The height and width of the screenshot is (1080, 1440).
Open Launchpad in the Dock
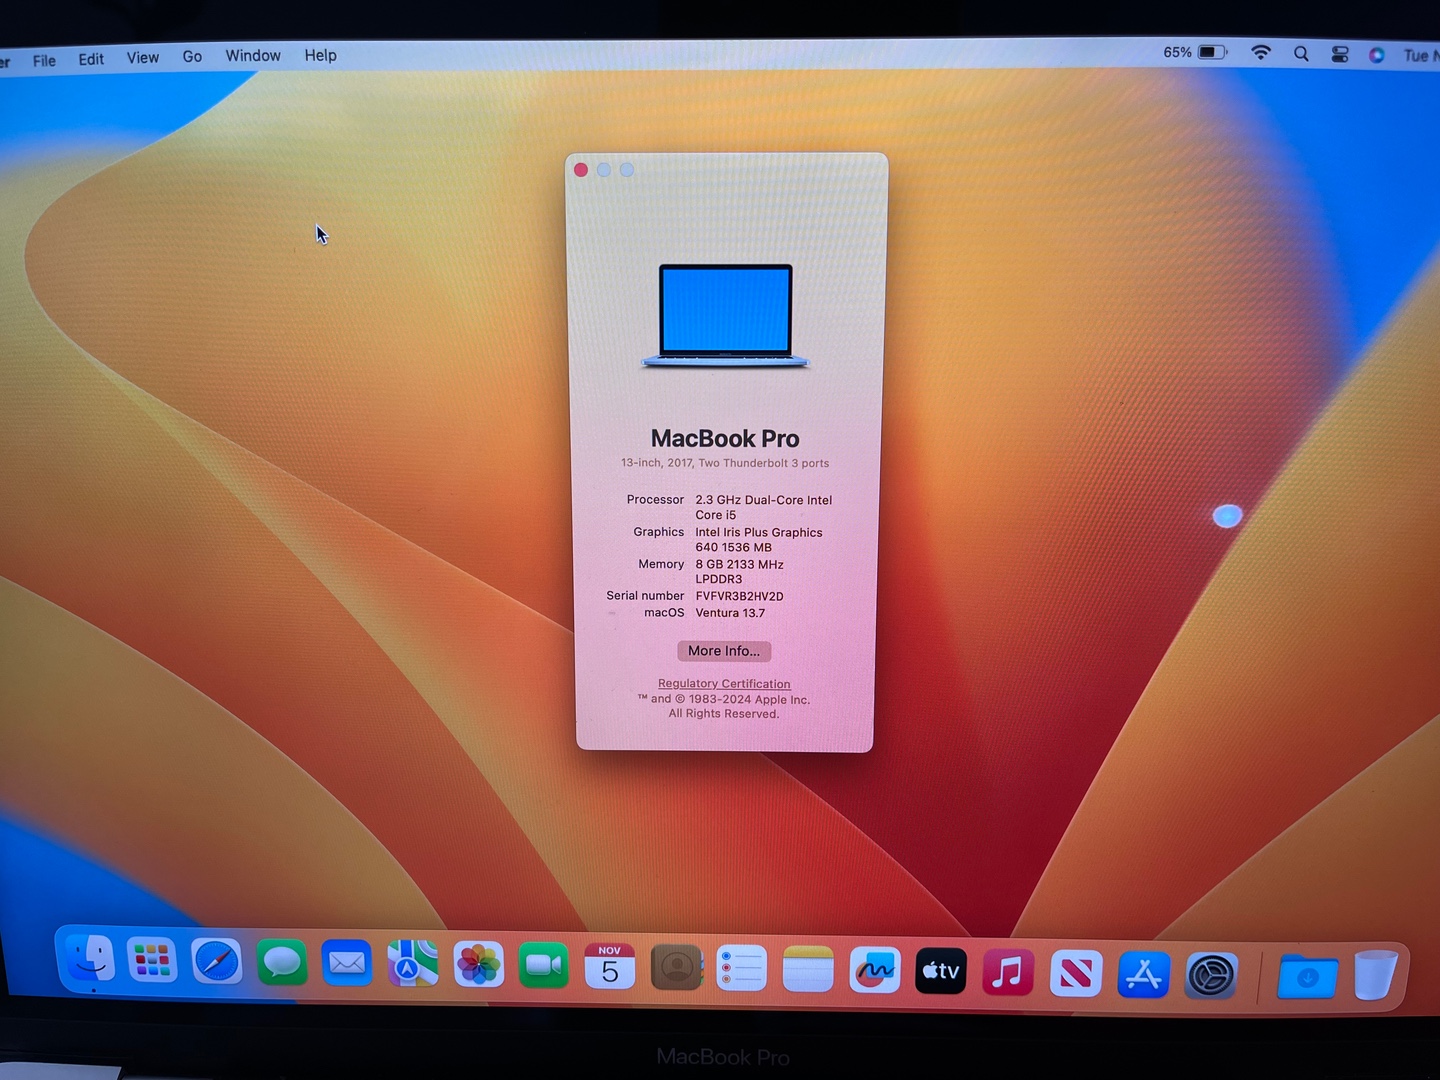[152, 962]
